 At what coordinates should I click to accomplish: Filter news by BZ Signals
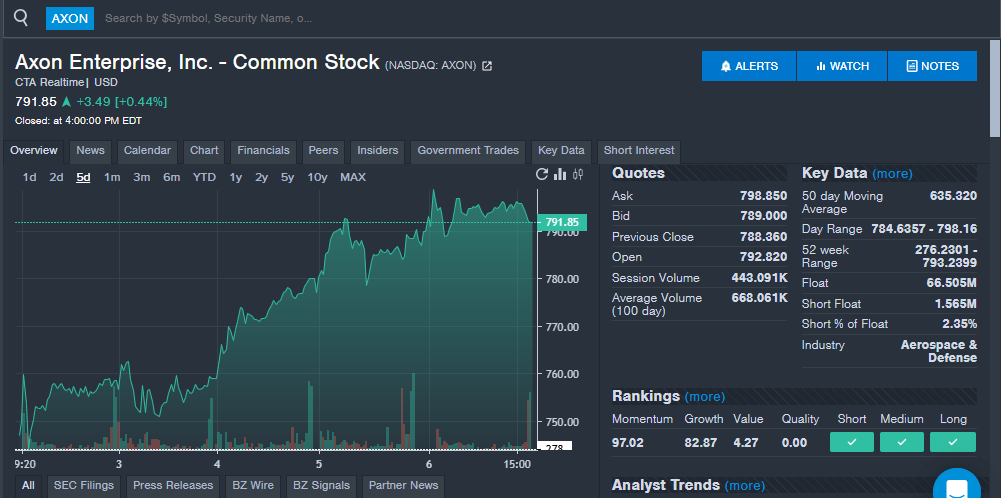(320, 486)
